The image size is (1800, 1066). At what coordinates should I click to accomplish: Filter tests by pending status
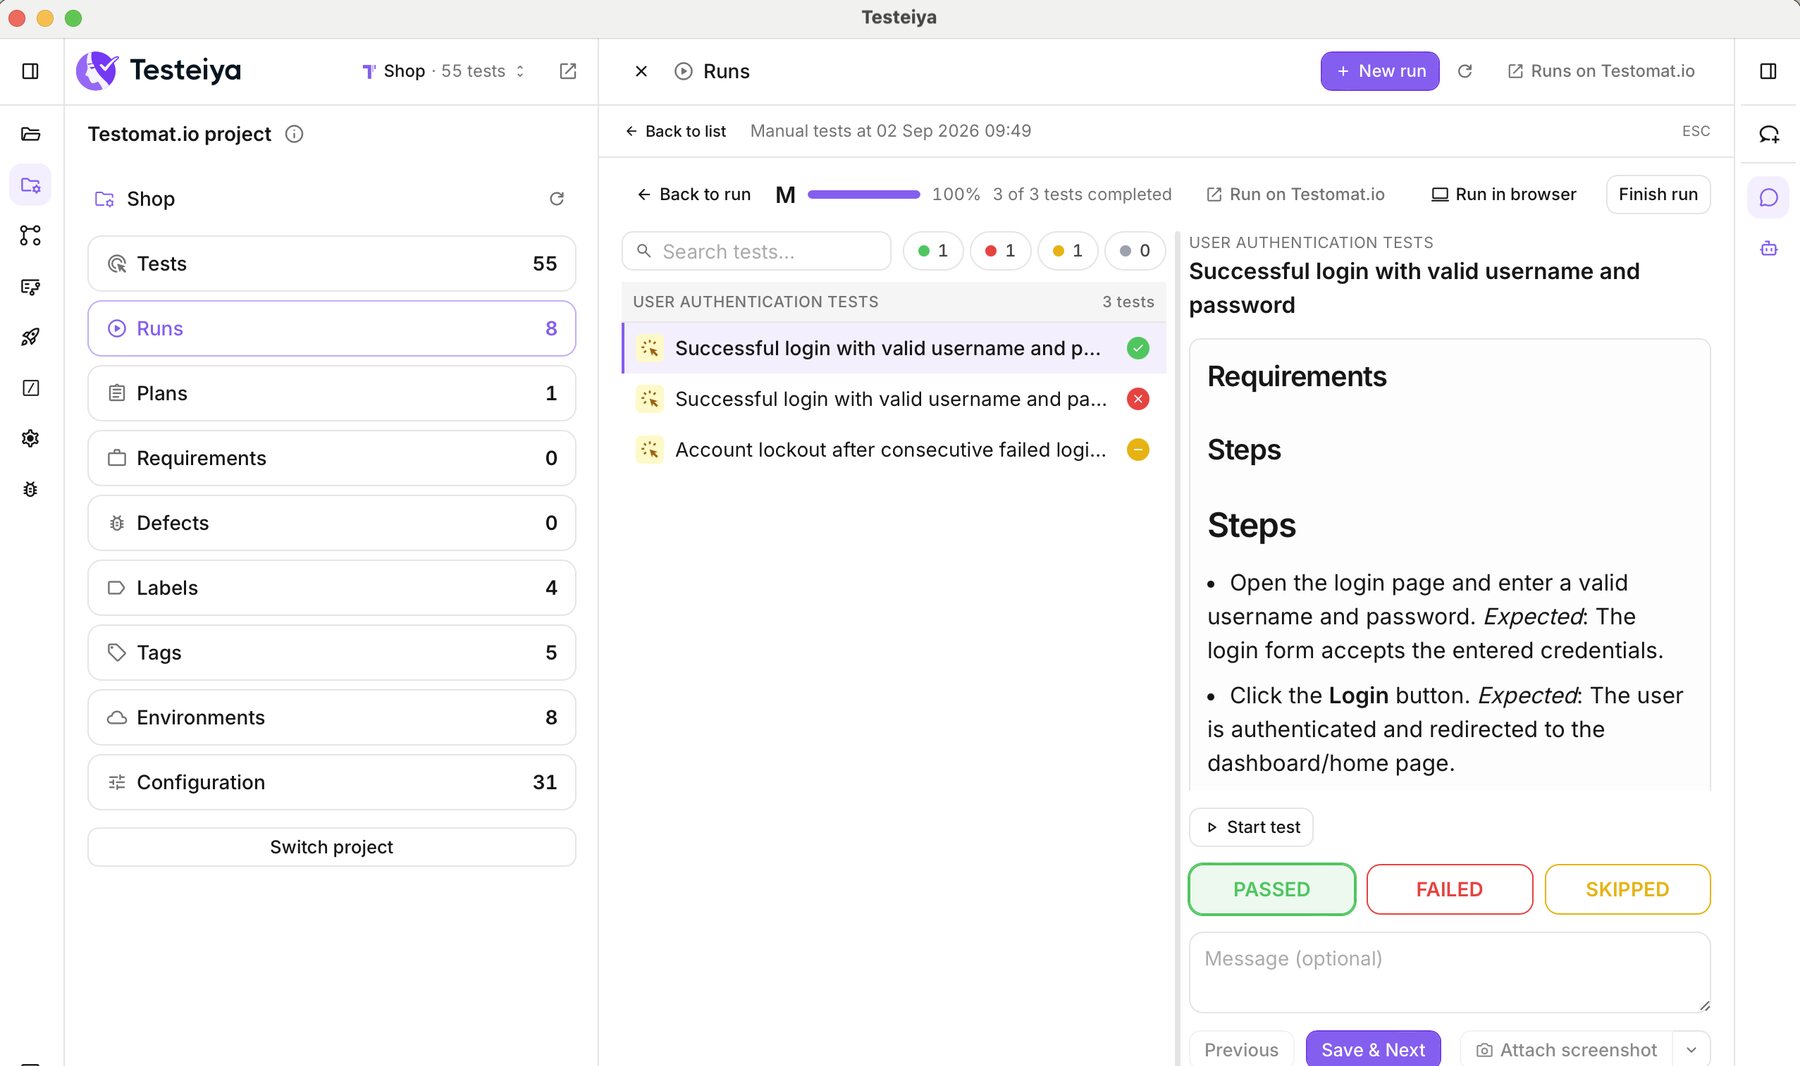click(1135, 251)
